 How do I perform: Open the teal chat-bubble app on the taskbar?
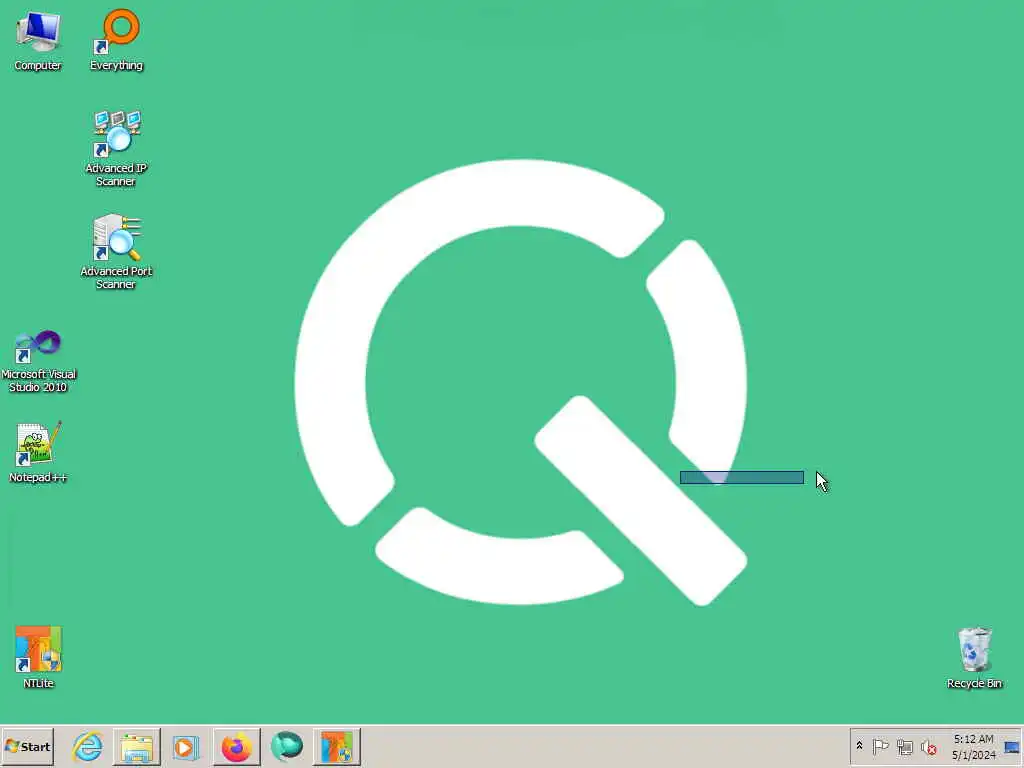coord(287,746)
